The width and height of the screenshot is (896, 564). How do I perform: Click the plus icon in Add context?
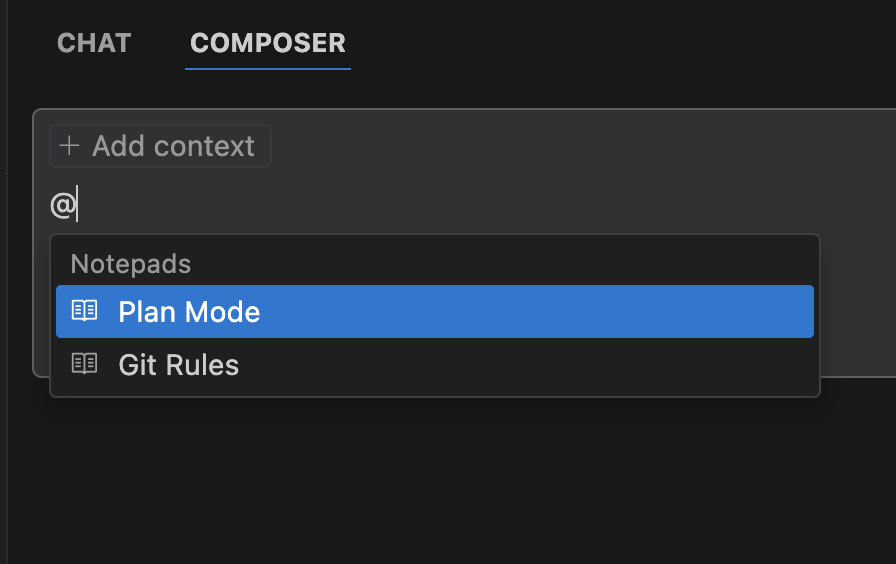point(69,146)
